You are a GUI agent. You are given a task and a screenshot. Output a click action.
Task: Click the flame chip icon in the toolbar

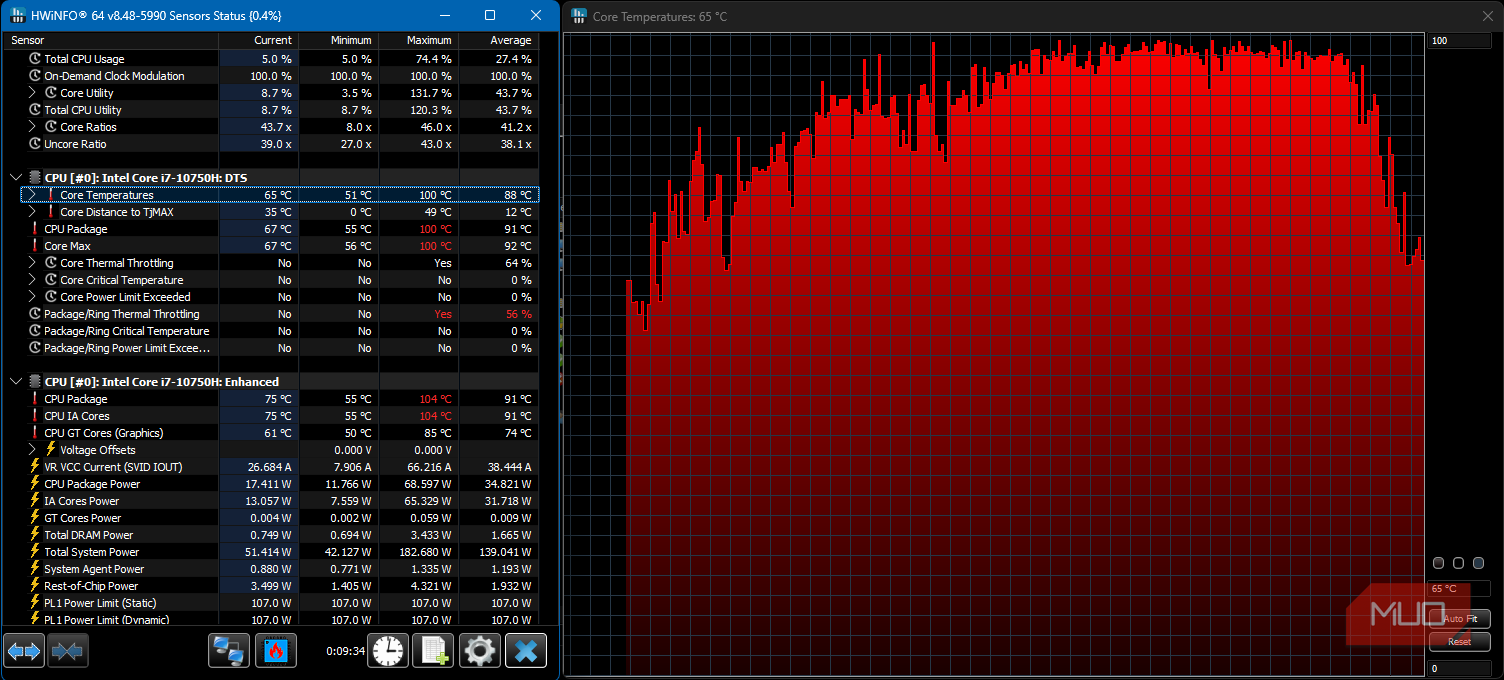tap(275, 651)
